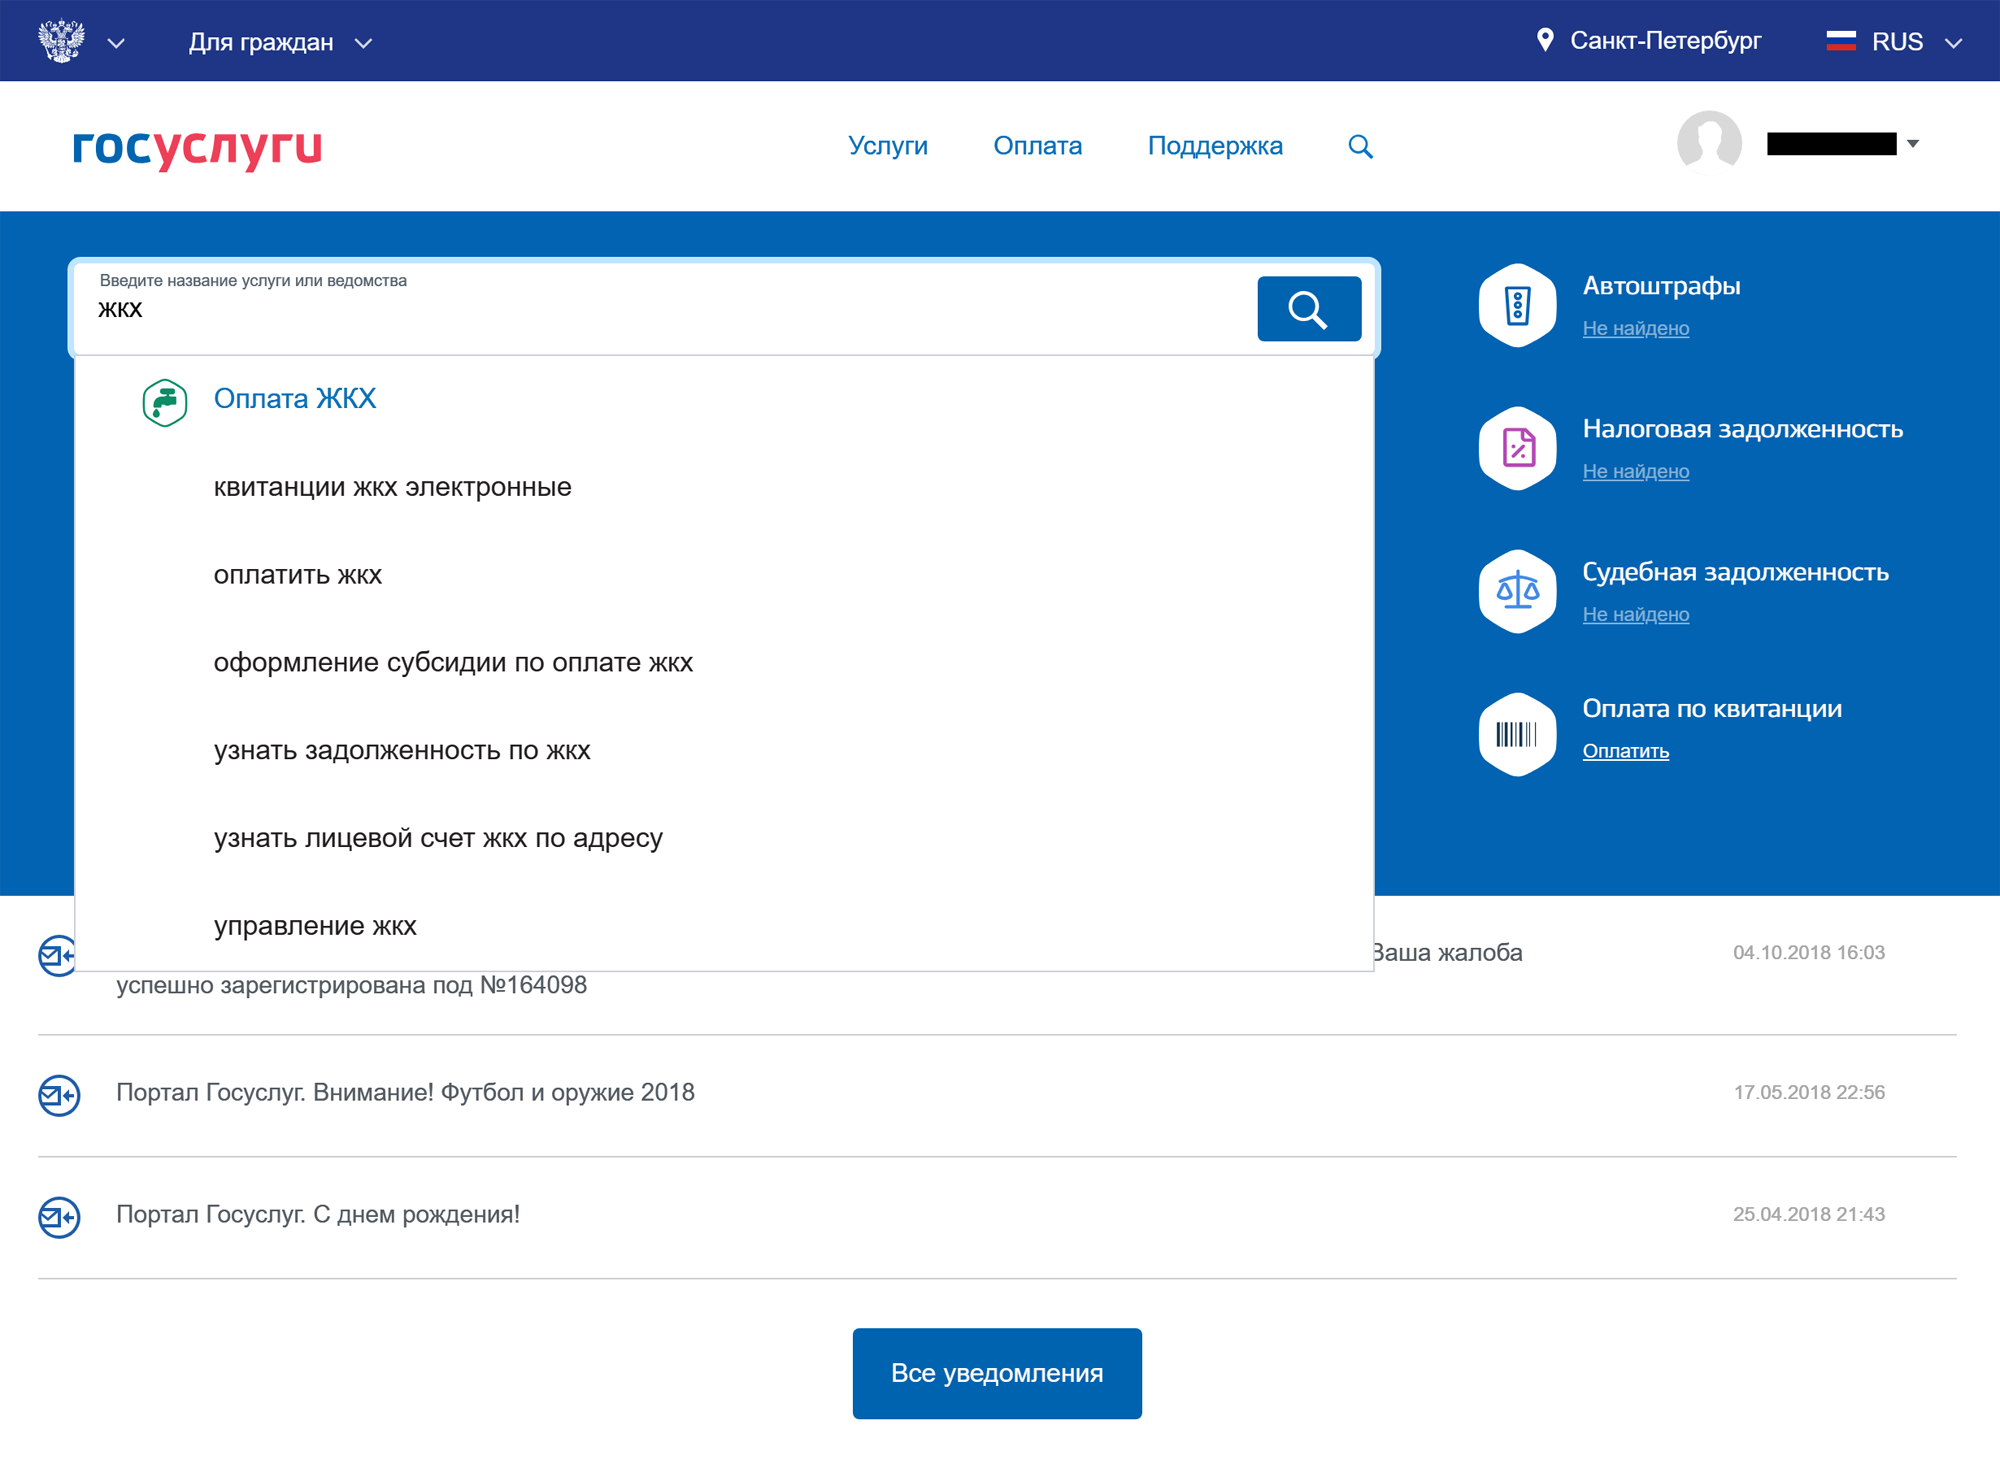
Task: Click the green faucet icon for Оплата ЖКХ
Action: (x=165, y=403)
